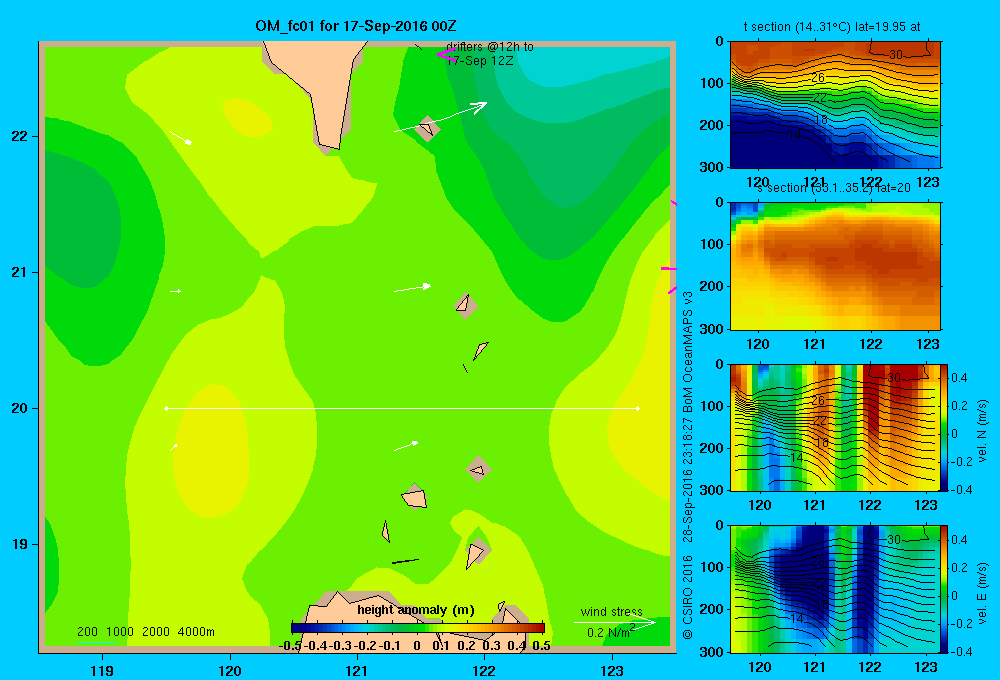Click the white section line along latitude 20
The height and width of the screenshot is (680, 1000).
tap(402, 408)
